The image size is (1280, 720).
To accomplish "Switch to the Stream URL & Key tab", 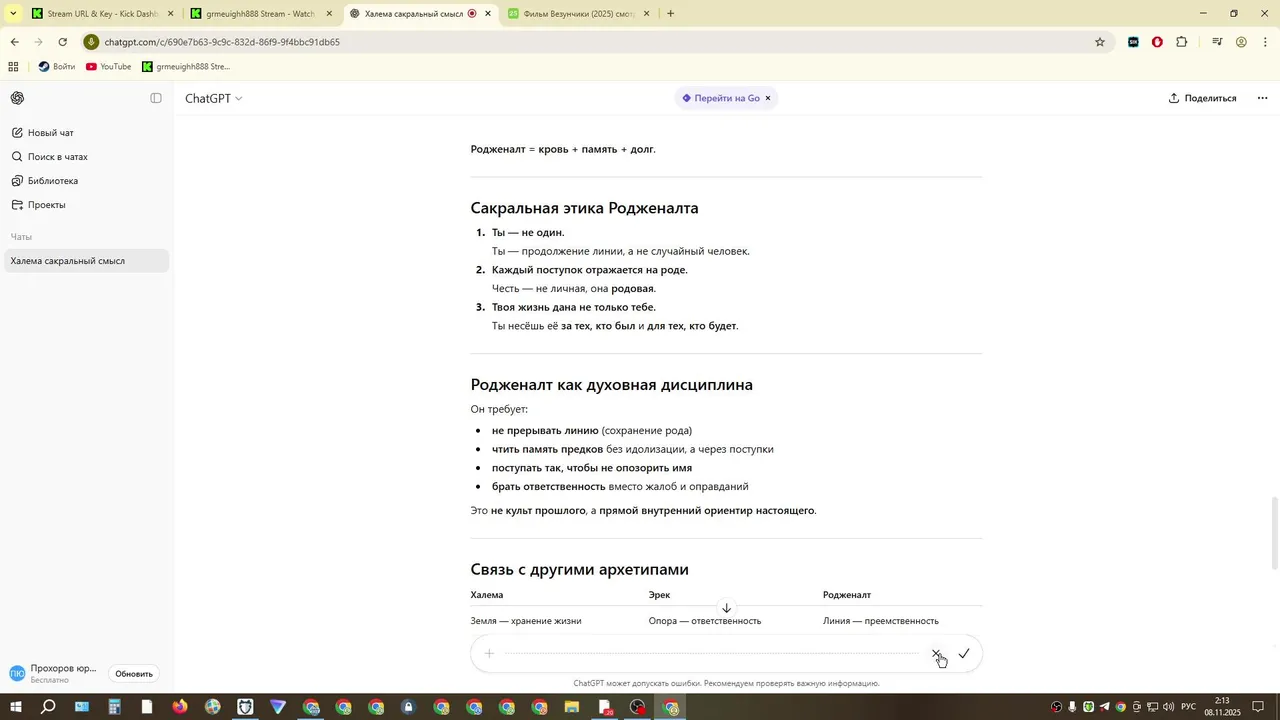I will (102, 14).
